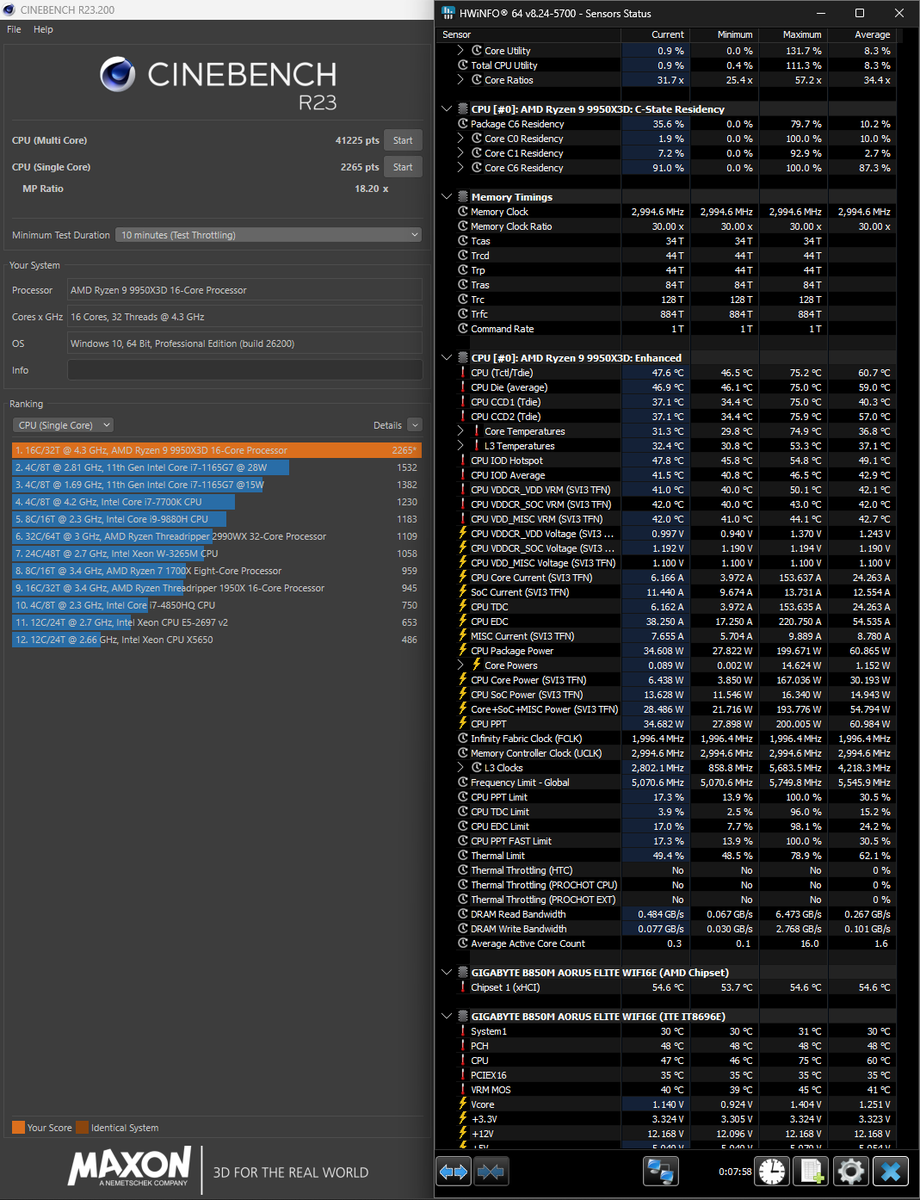This screenshot has height=1200, width=920.
Task: Click the shrink columns inward arrows icon
Action: click(x=491, y=1171)
